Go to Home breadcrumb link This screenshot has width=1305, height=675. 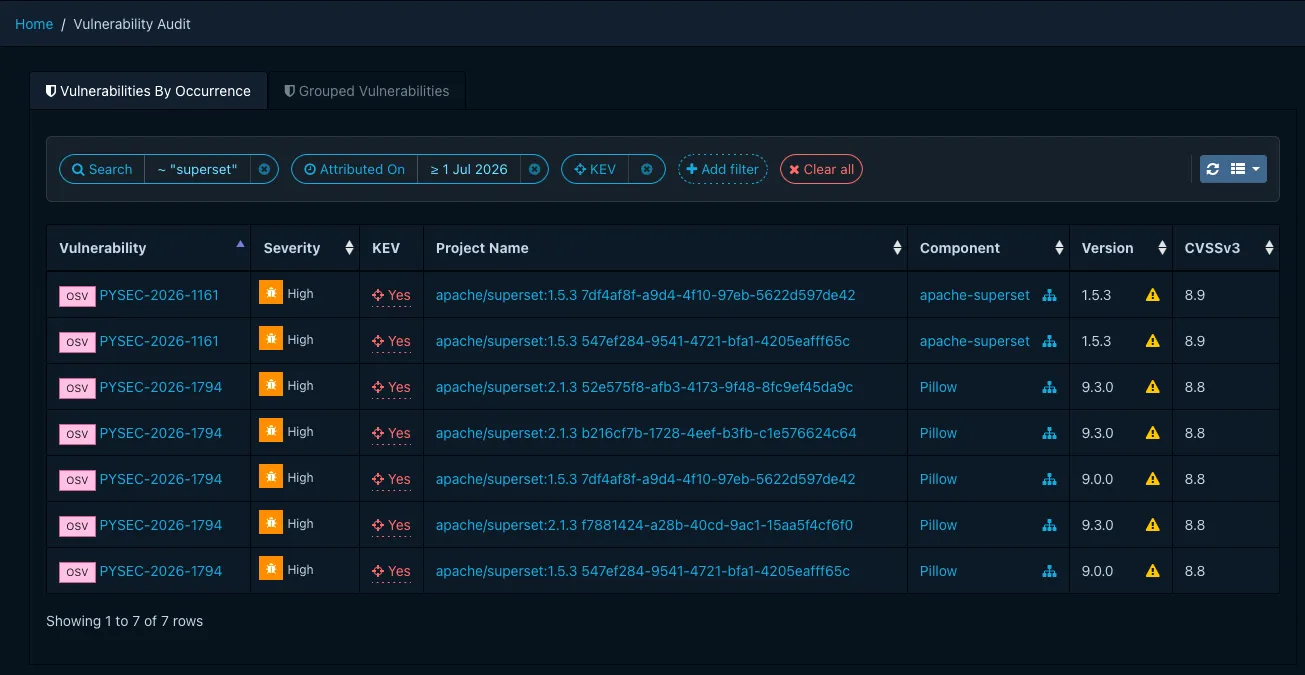pyautogui.click(x=34, y=24)
